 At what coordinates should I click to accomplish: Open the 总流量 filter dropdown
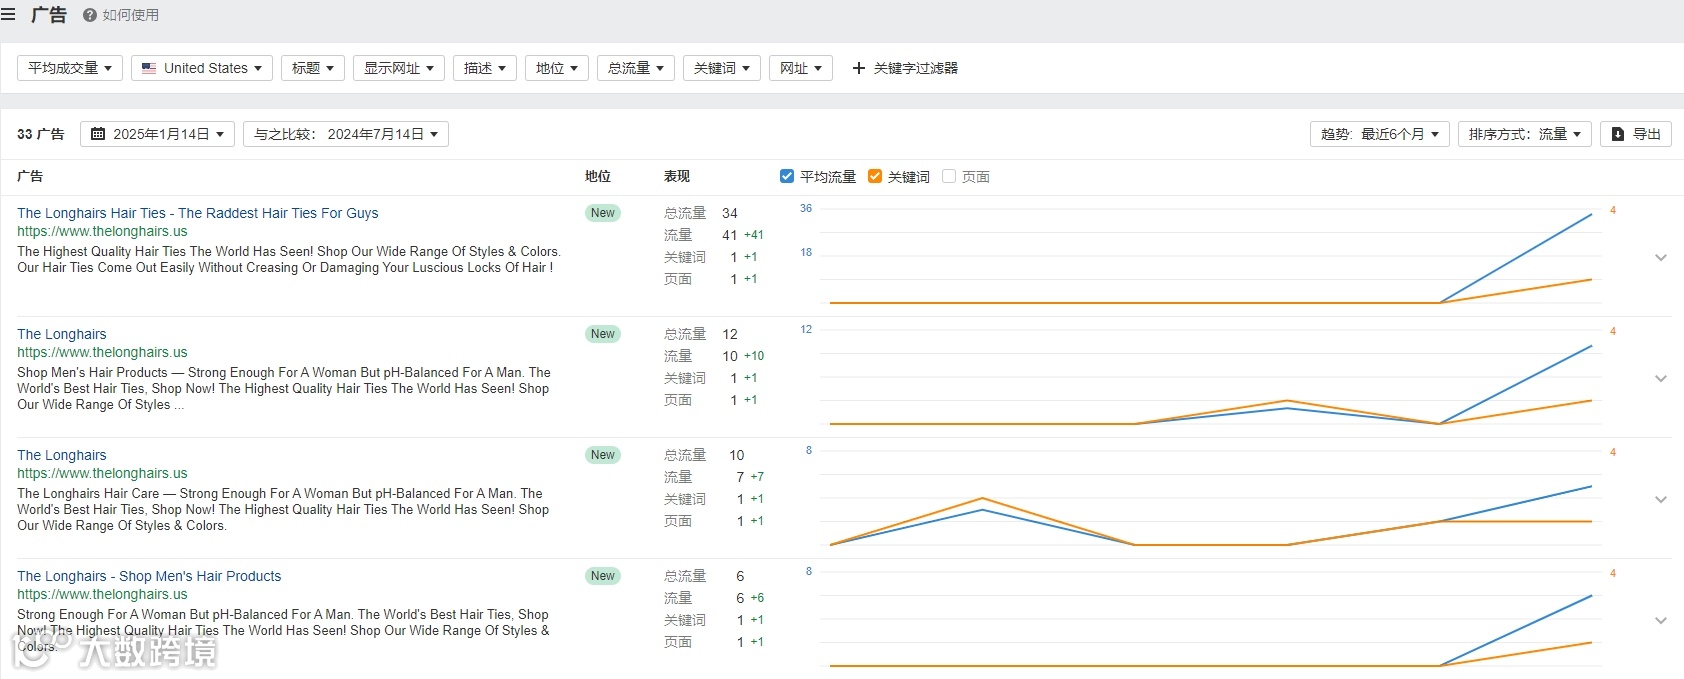click(636, 68)
